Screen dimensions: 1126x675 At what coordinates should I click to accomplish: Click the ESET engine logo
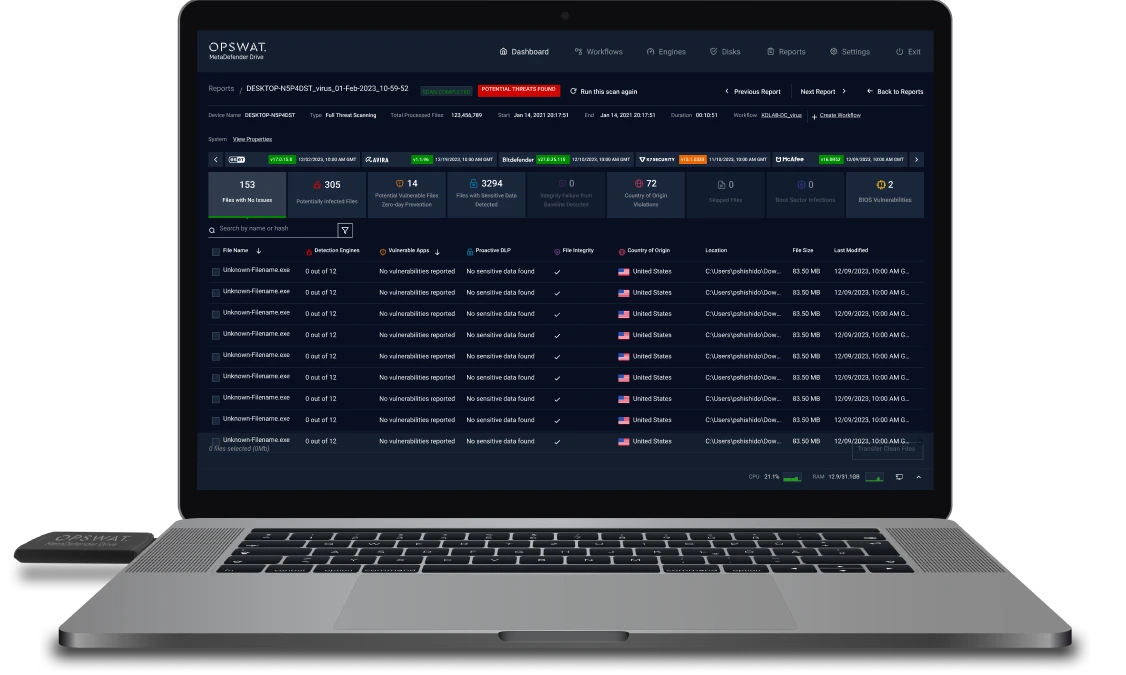[x=237, y=159]
